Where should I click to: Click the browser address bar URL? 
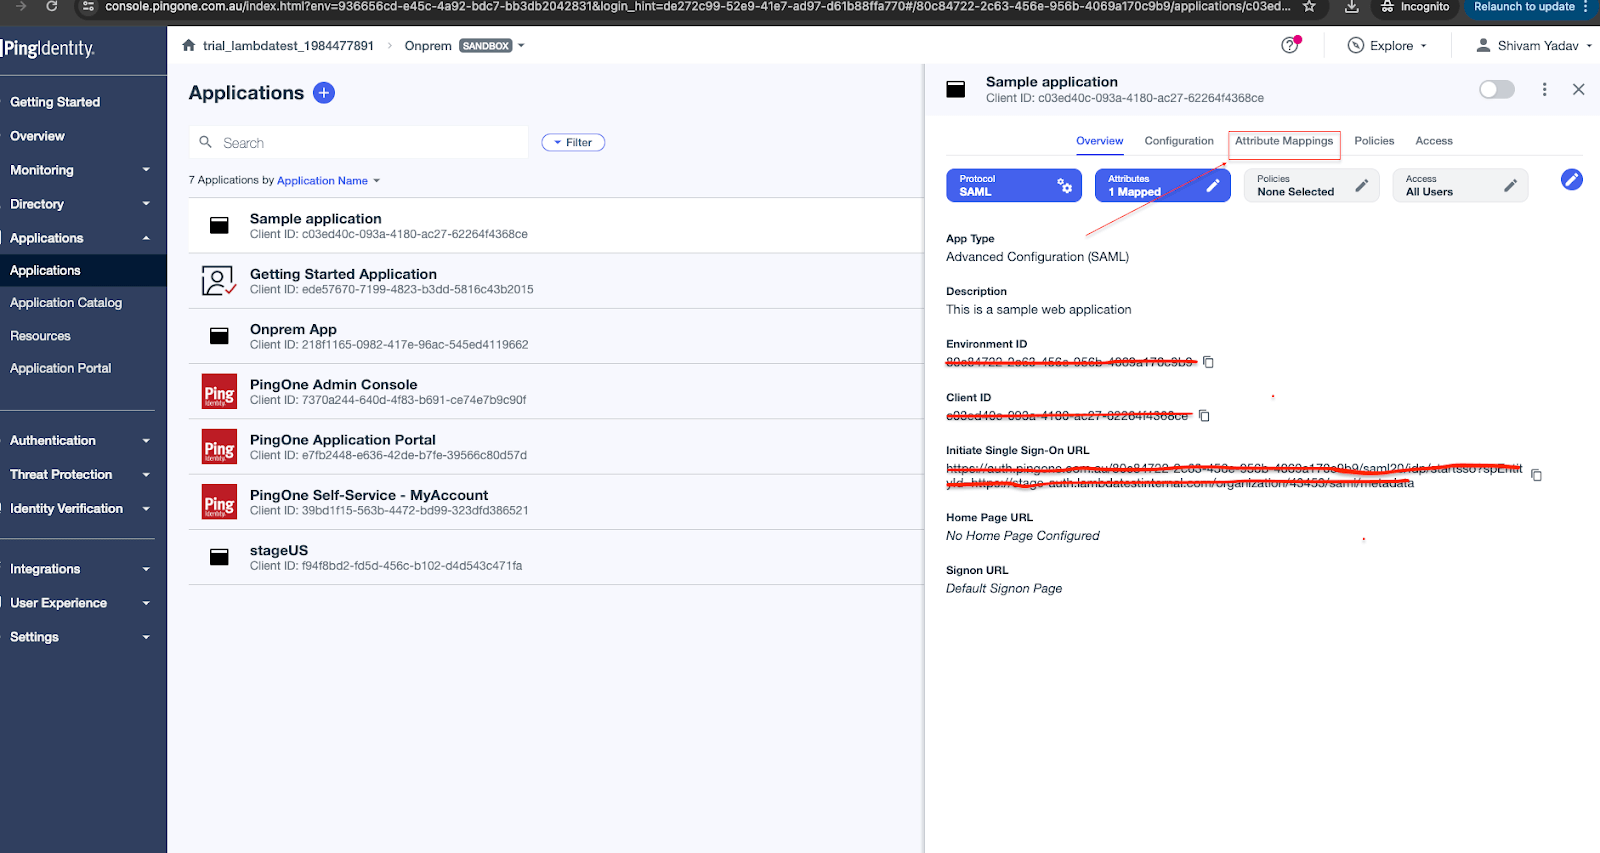click(697, 6)
